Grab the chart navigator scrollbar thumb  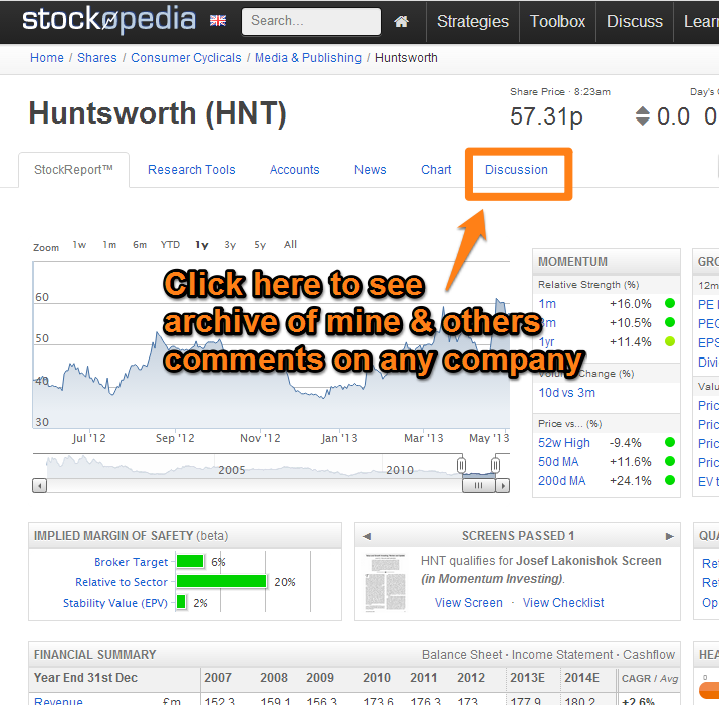coord(479,485)
